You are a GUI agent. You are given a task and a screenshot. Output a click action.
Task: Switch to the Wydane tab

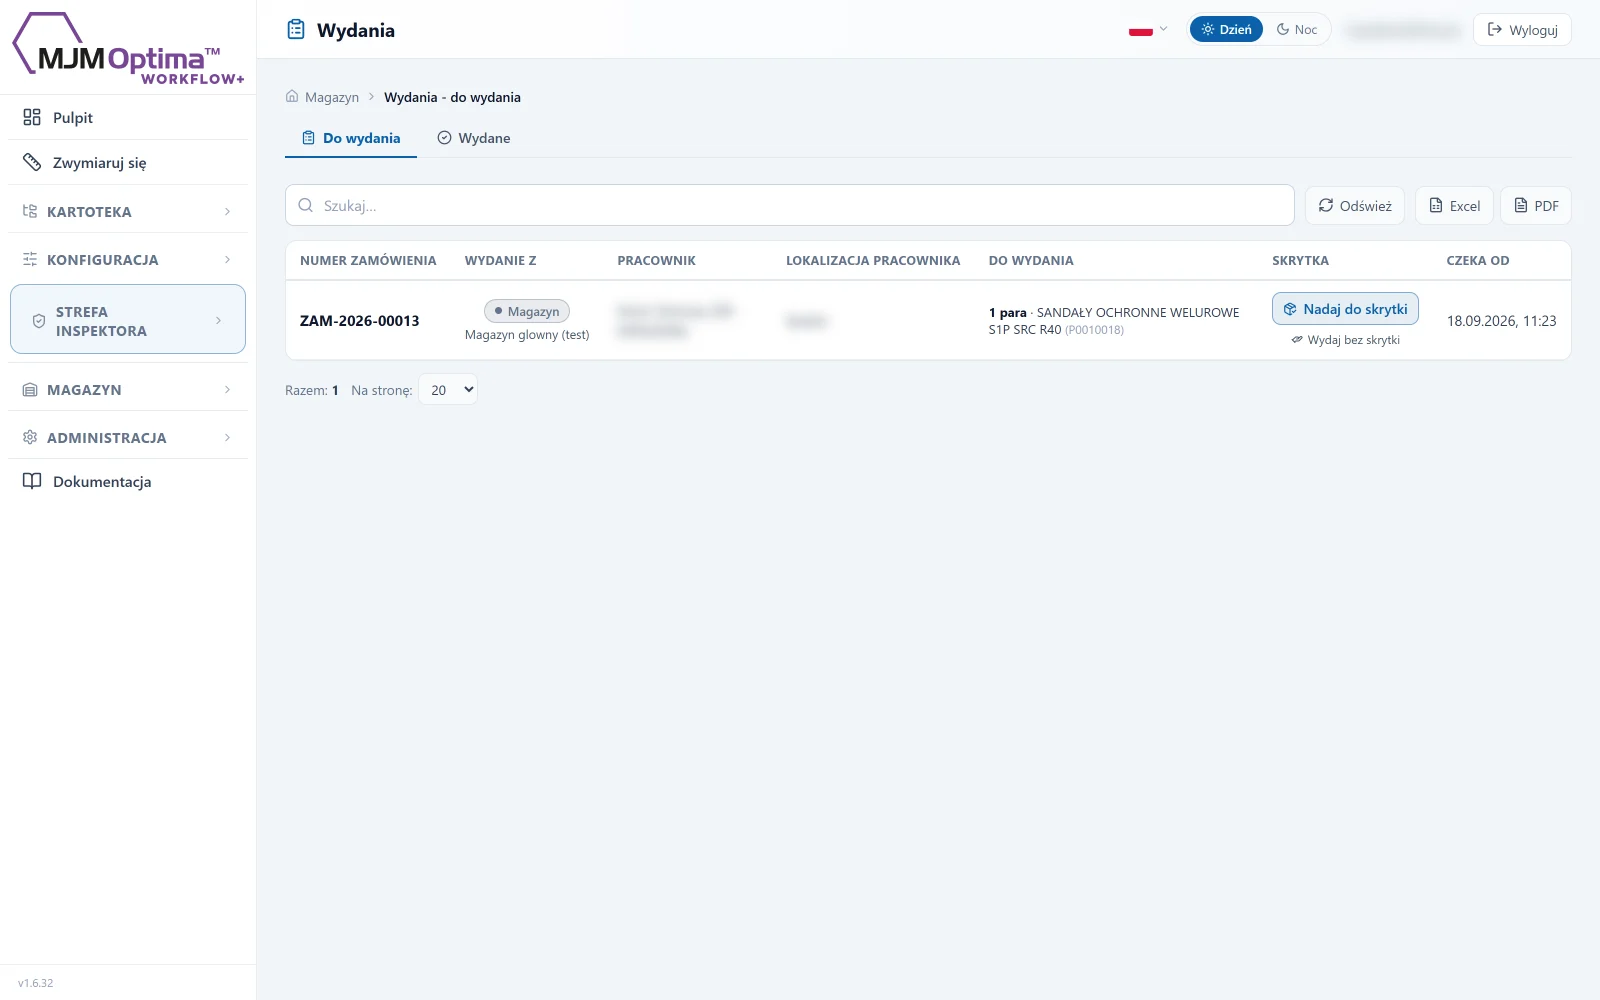(474, 138)
